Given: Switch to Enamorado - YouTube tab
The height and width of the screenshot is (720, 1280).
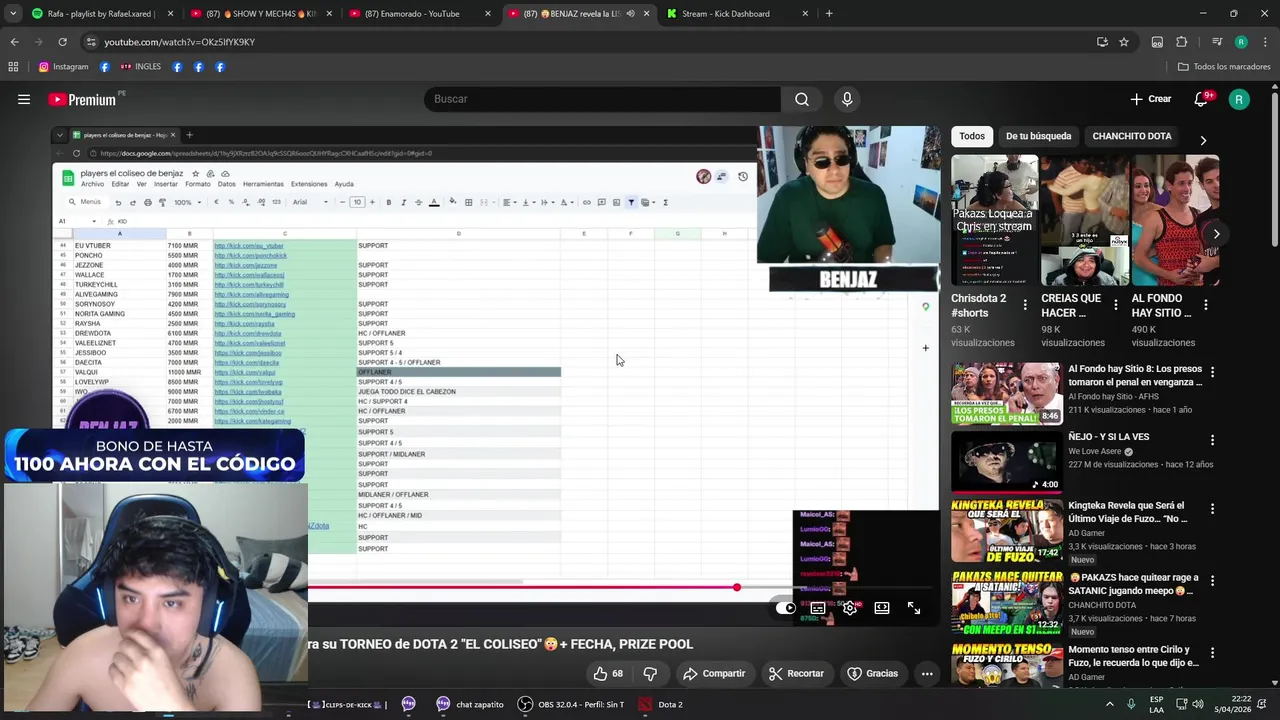Looking at the screenshot, I should click(x=420, y=14).
